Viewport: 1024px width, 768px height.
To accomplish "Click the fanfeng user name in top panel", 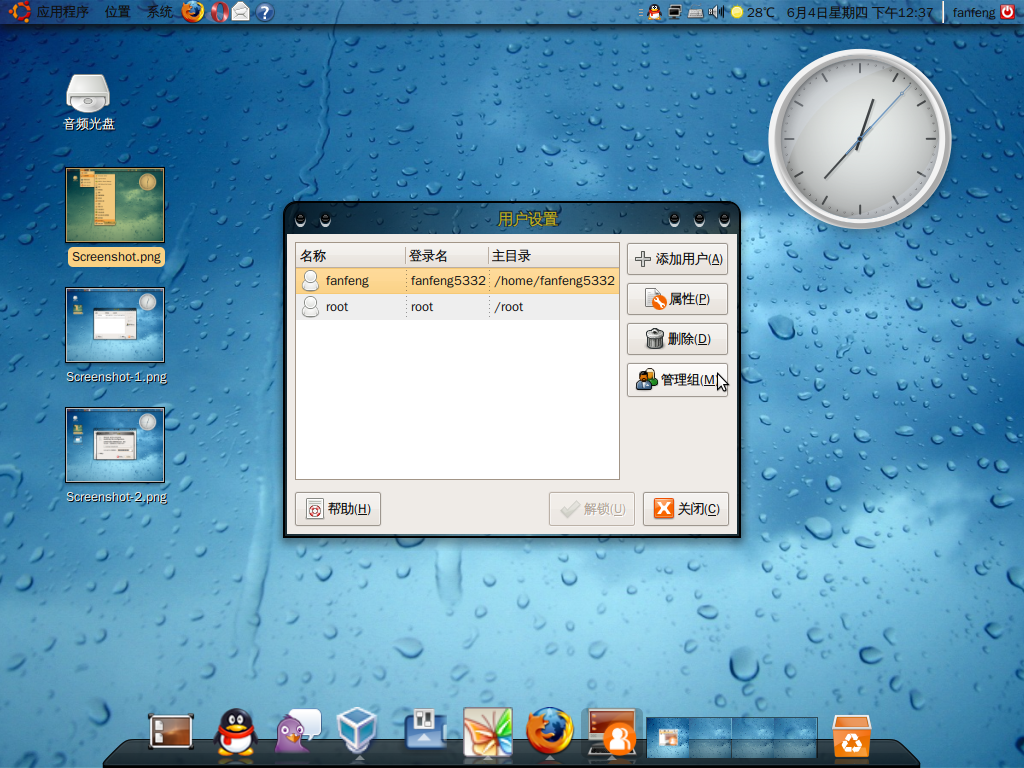I will tap(974, 12).
